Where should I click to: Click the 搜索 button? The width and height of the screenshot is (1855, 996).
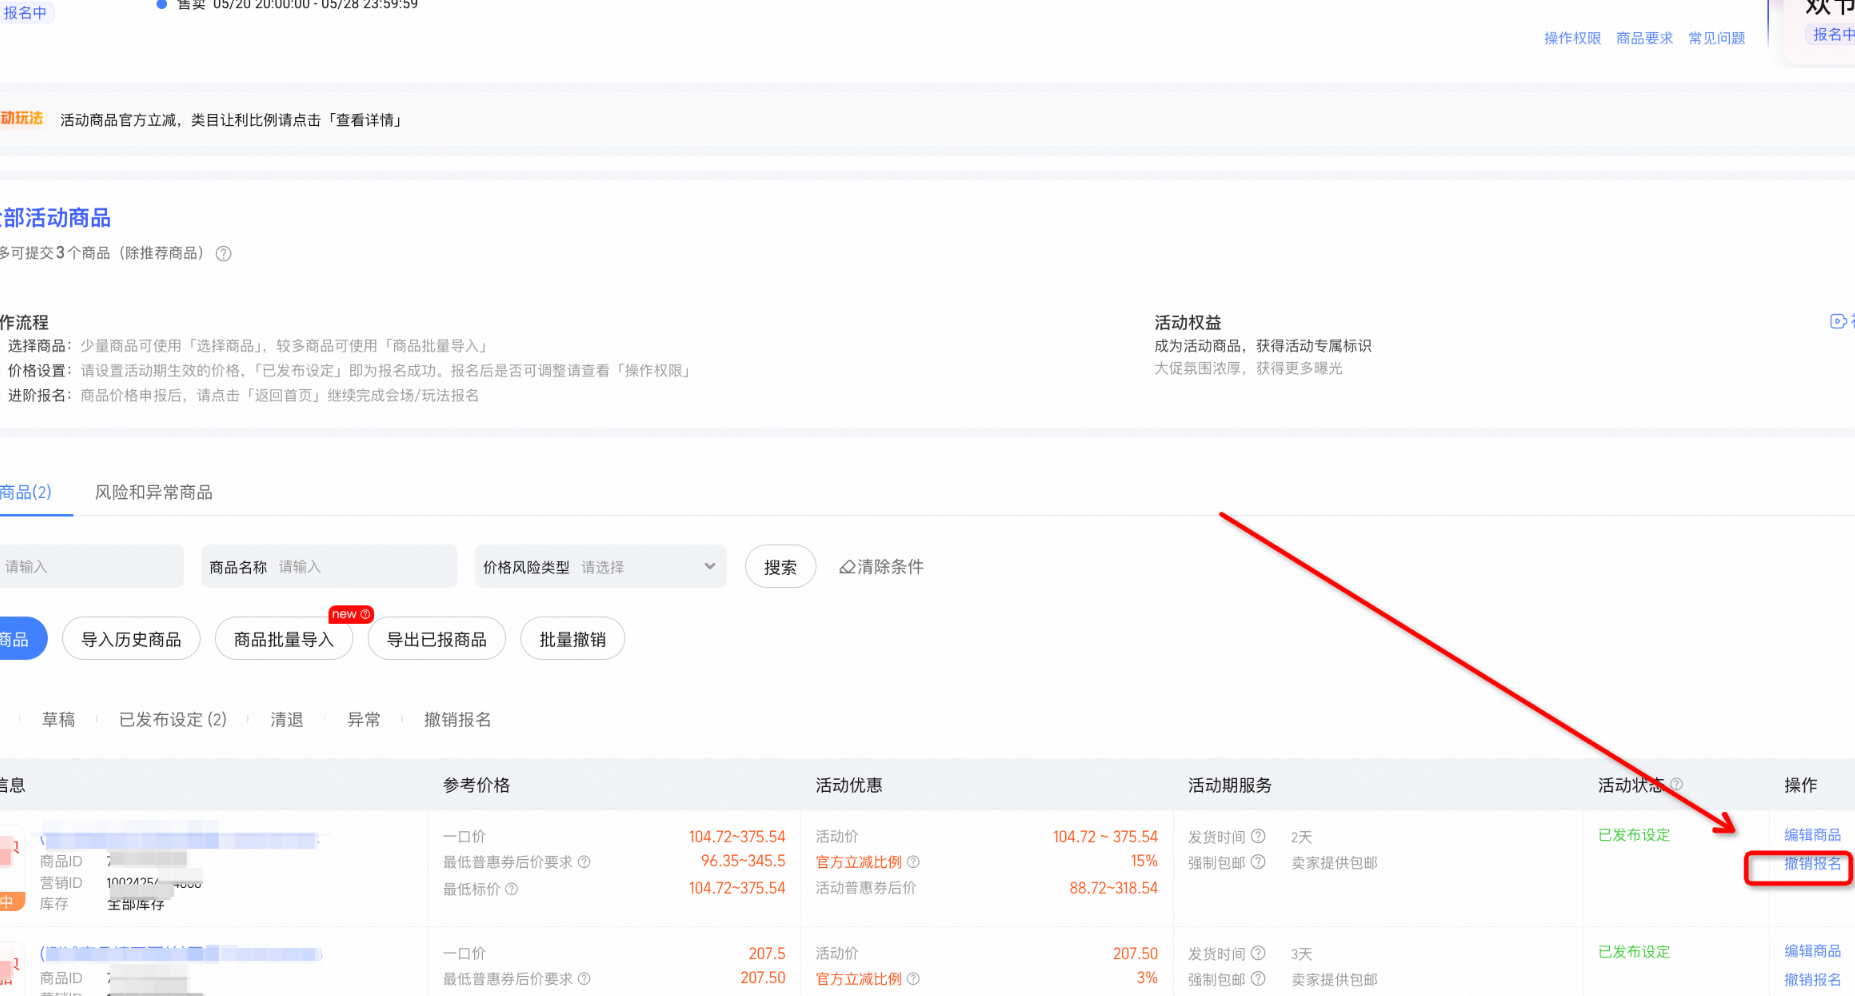[780, 567]
